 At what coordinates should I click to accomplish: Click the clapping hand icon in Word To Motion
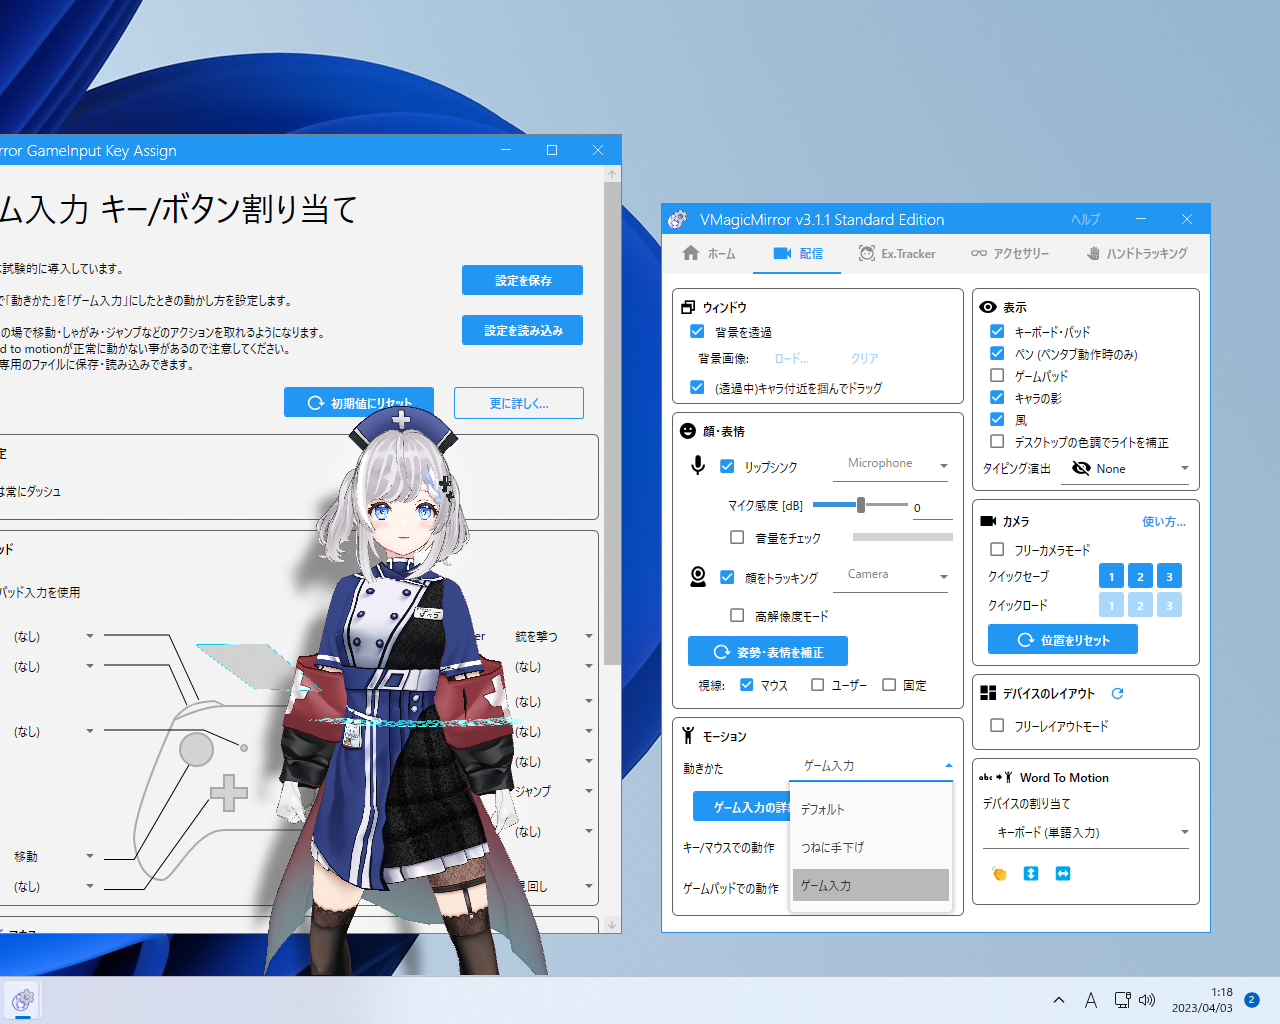[998, 873]
